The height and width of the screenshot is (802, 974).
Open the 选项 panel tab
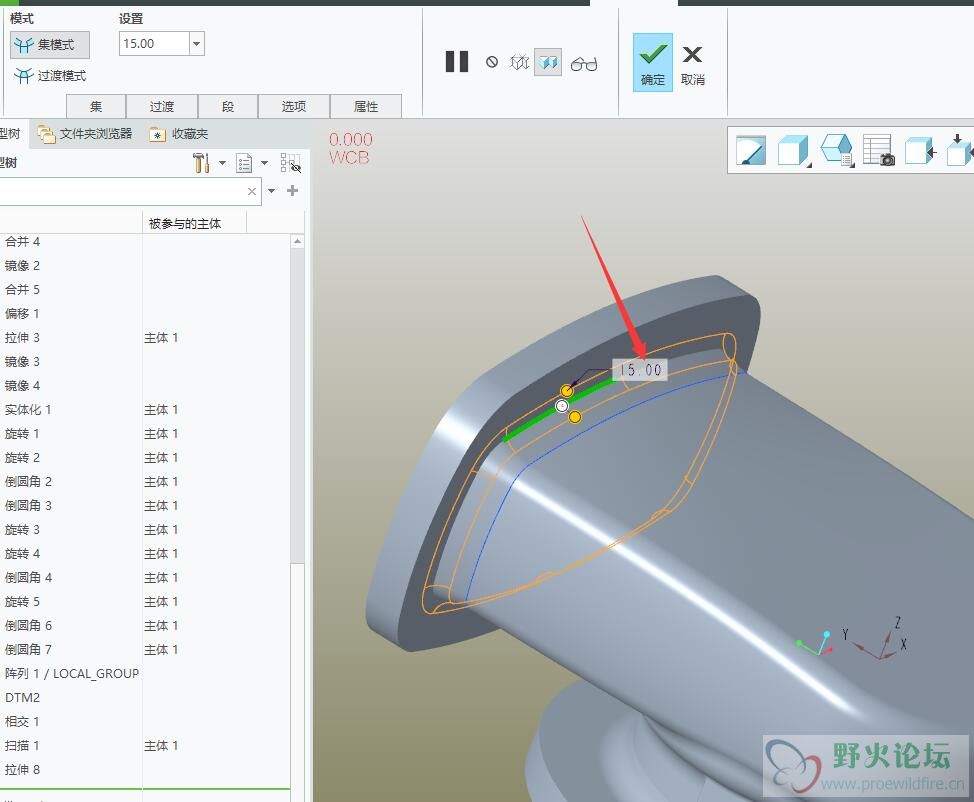293,107
